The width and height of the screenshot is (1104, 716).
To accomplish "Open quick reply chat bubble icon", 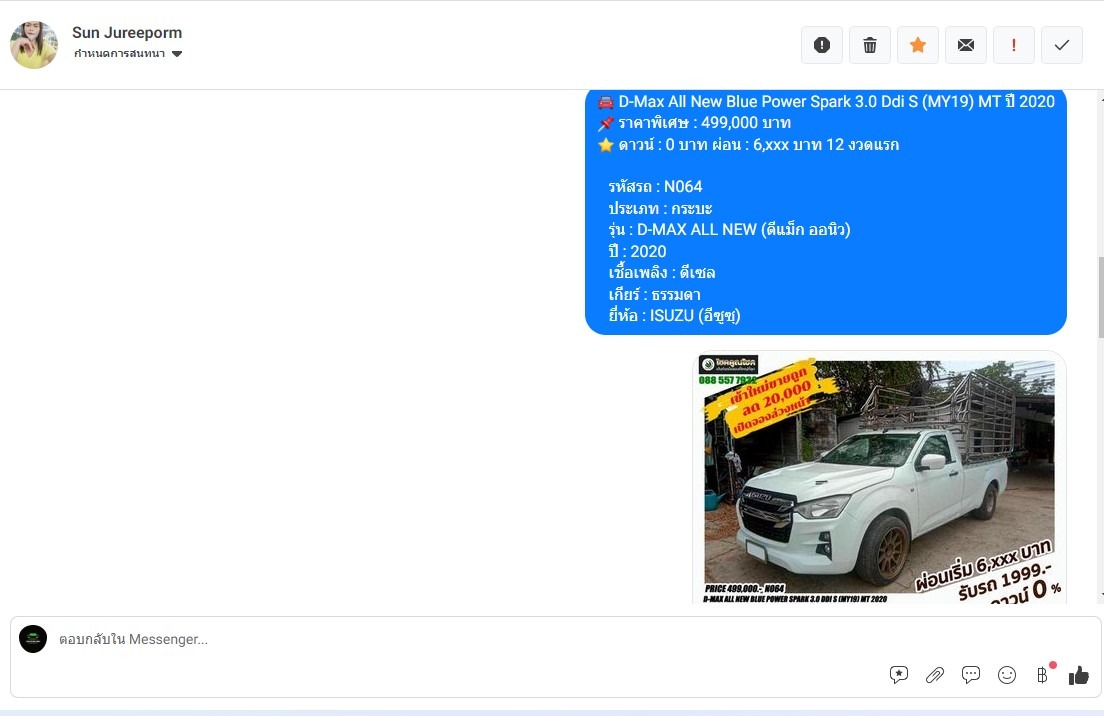I will 970,674.
